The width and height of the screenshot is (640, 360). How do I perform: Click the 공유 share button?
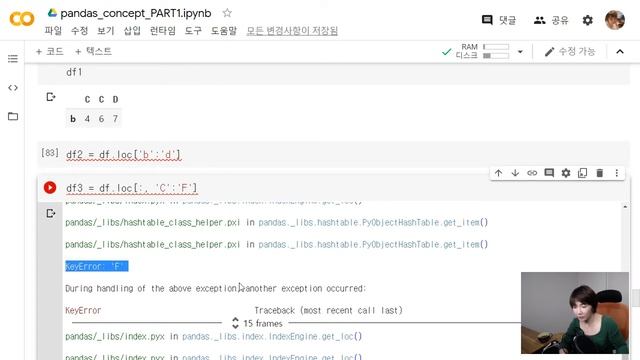pos(551,20)
